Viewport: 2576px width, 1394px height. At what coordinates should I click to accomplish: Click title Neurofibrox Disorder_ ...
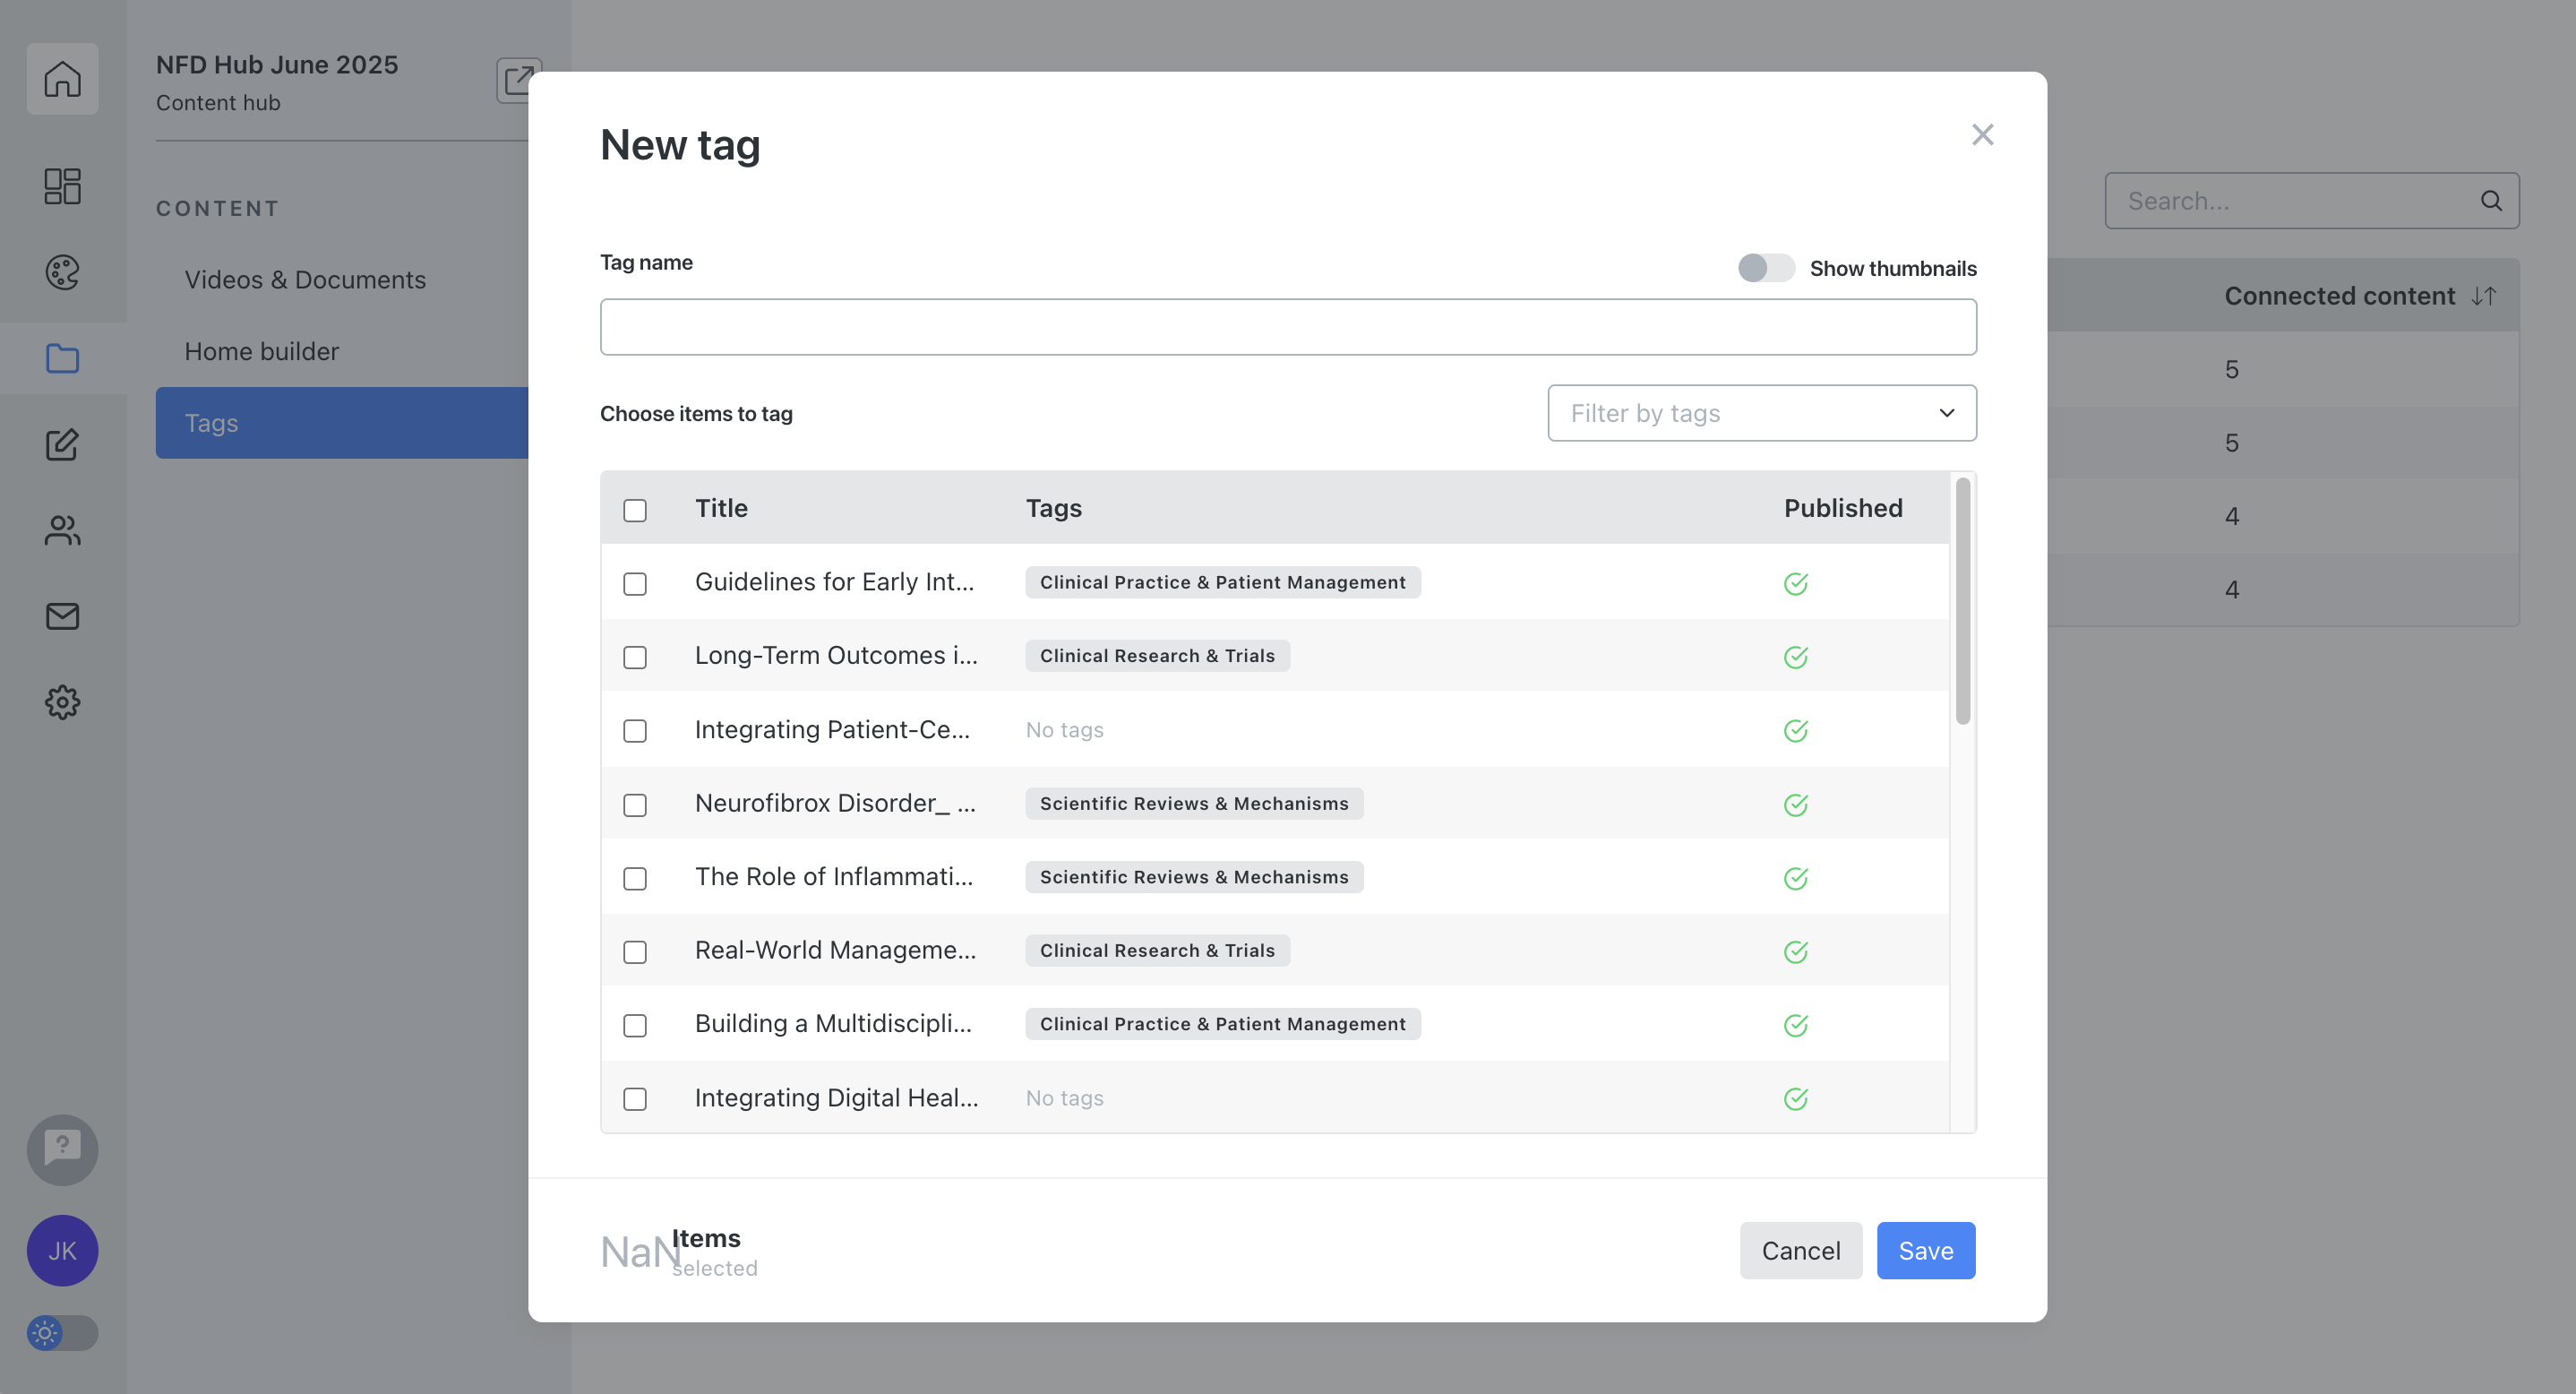click(x=835, y=803)
